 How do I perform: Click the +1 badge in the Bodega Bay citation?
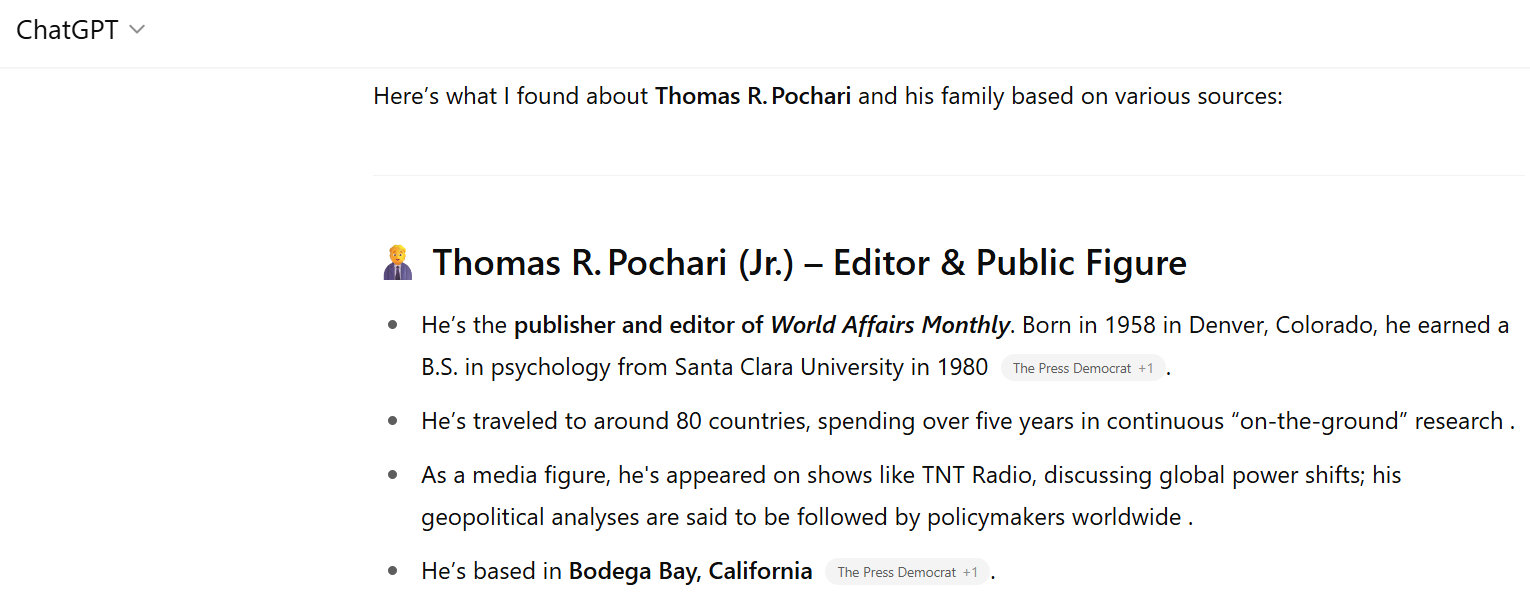971,572
